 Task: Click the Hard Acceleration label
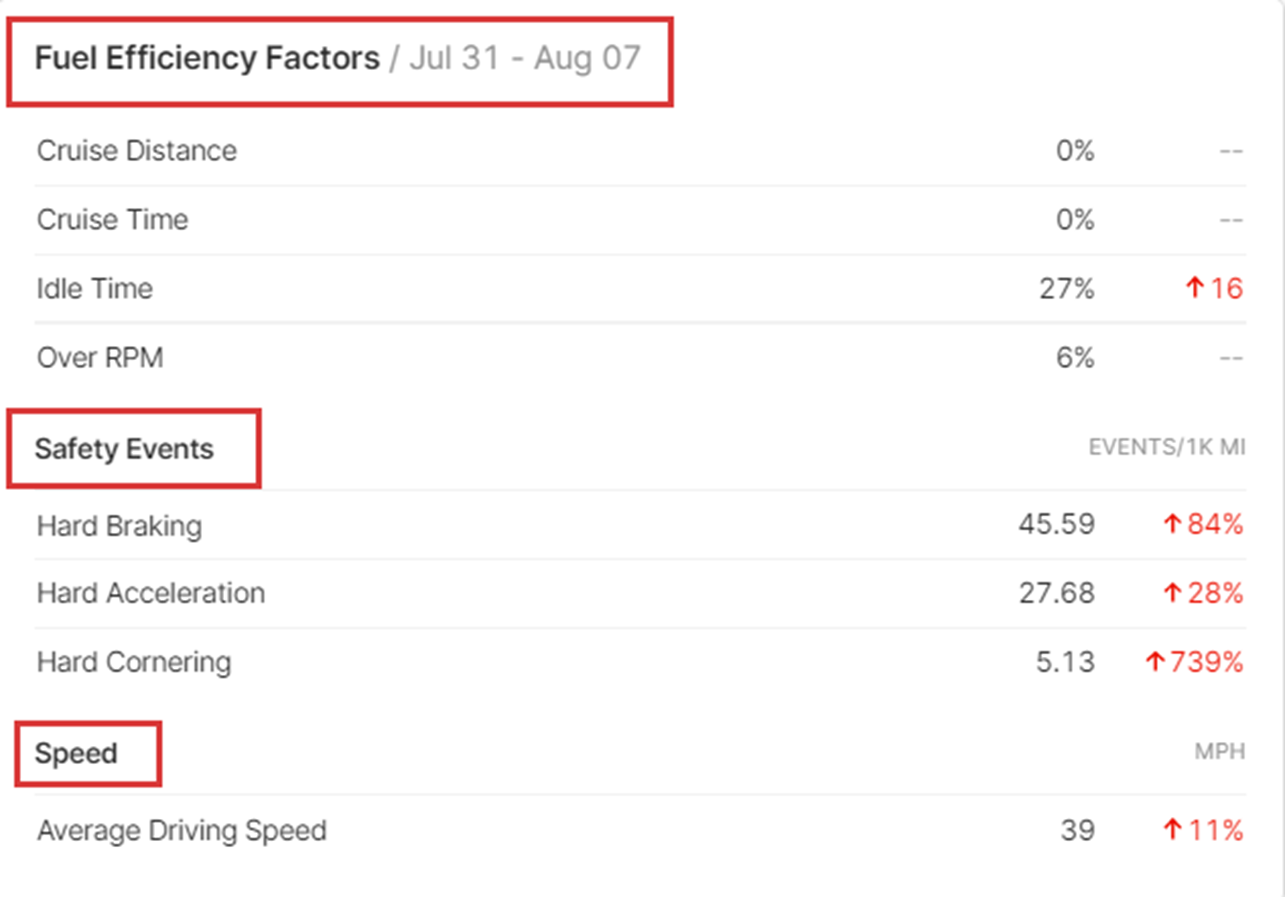point(151,593)
